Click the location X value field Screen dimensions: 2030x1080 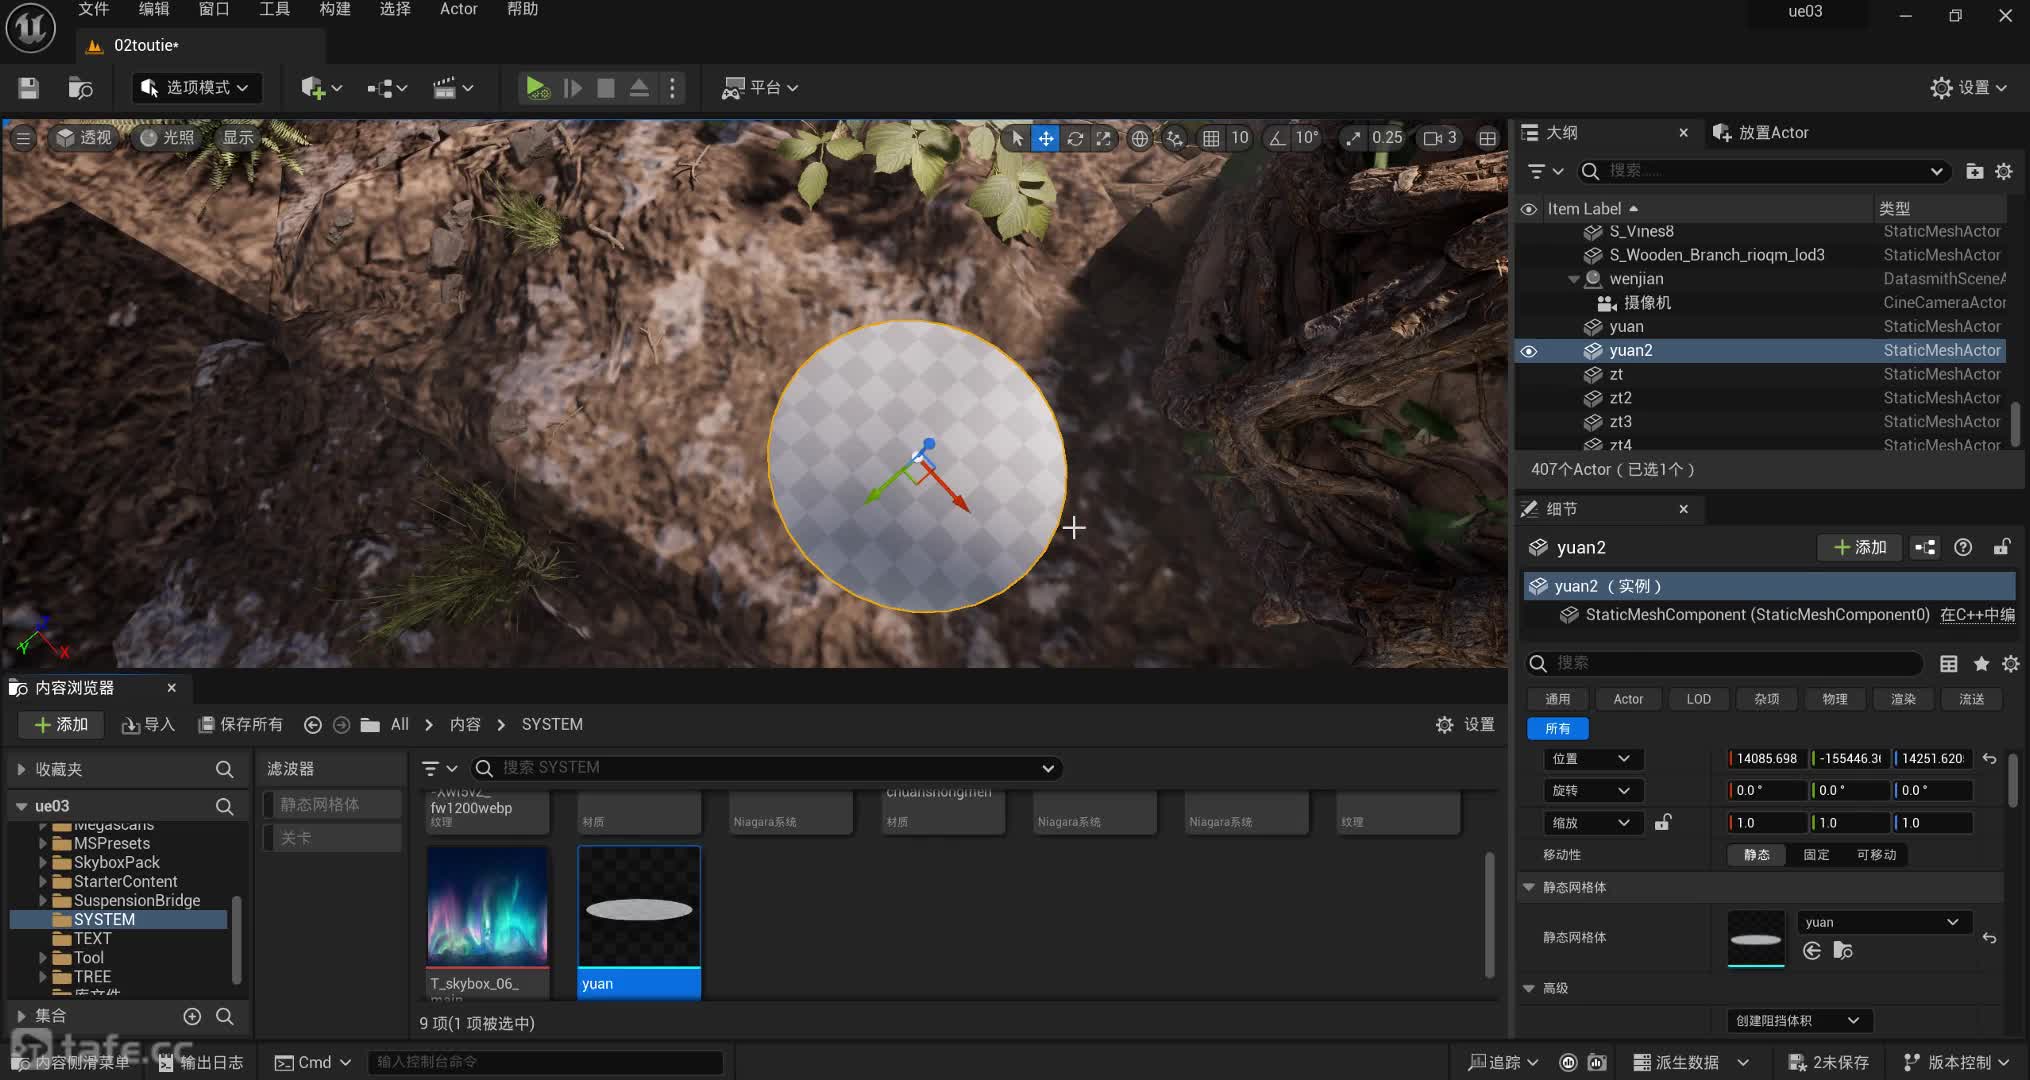(x=1767, y=759)
